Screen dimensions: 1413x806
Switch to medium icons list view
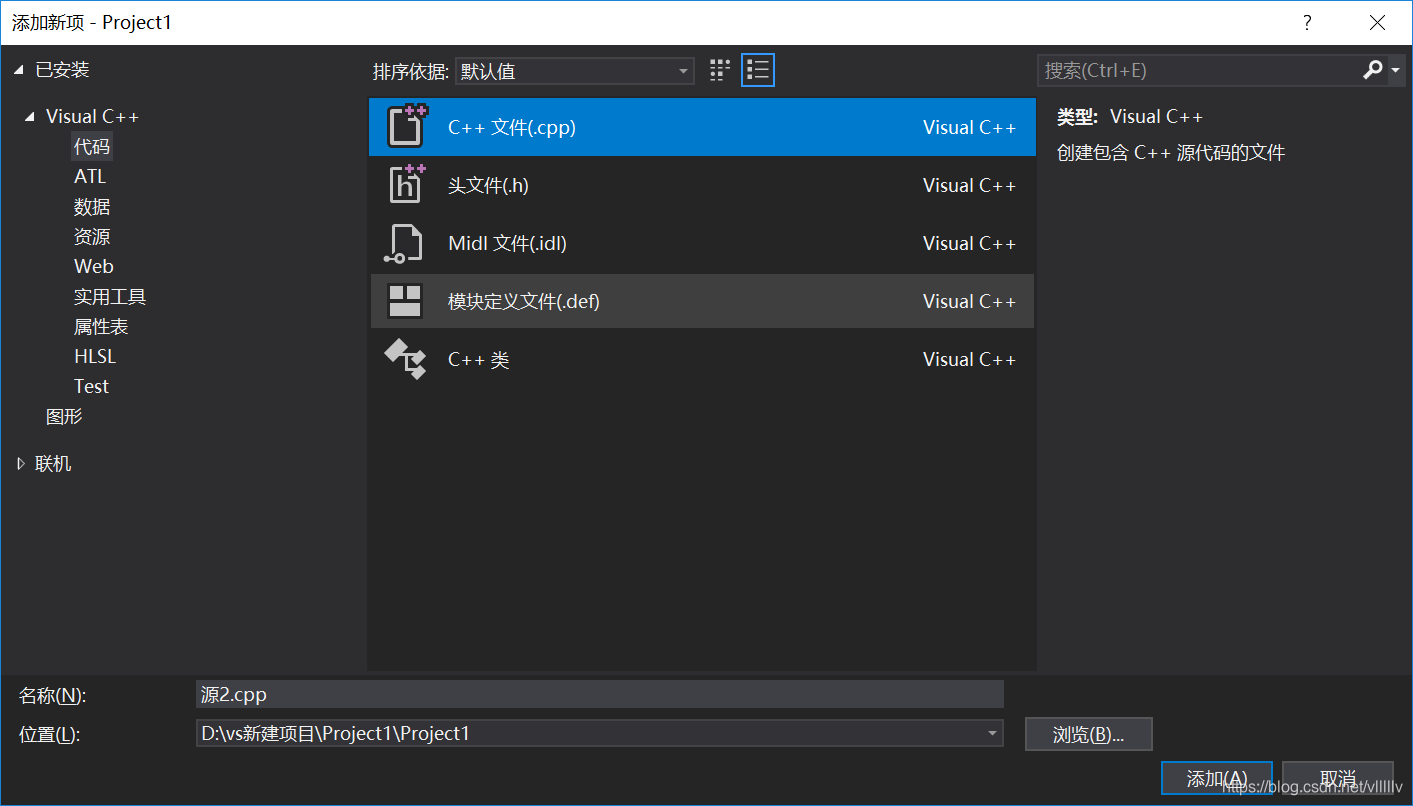[x=758, y=70]
